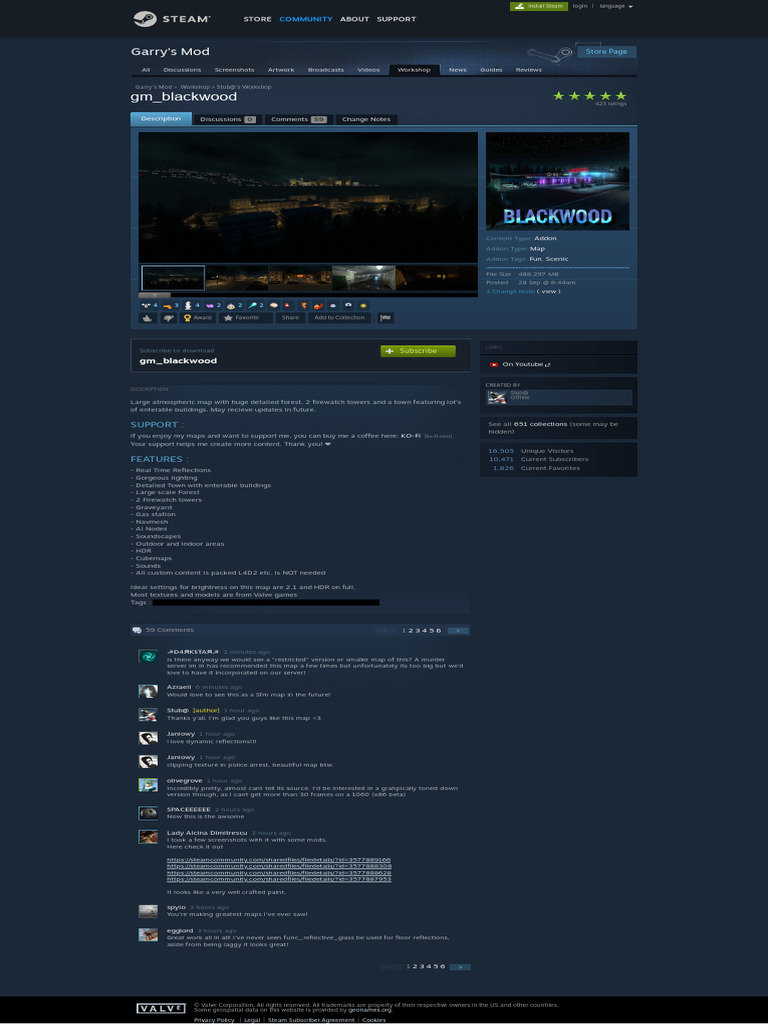Image resolution: width=768 pixels, height=1024 pixels.
Task: Click the Share button
Action: point(290,318)
